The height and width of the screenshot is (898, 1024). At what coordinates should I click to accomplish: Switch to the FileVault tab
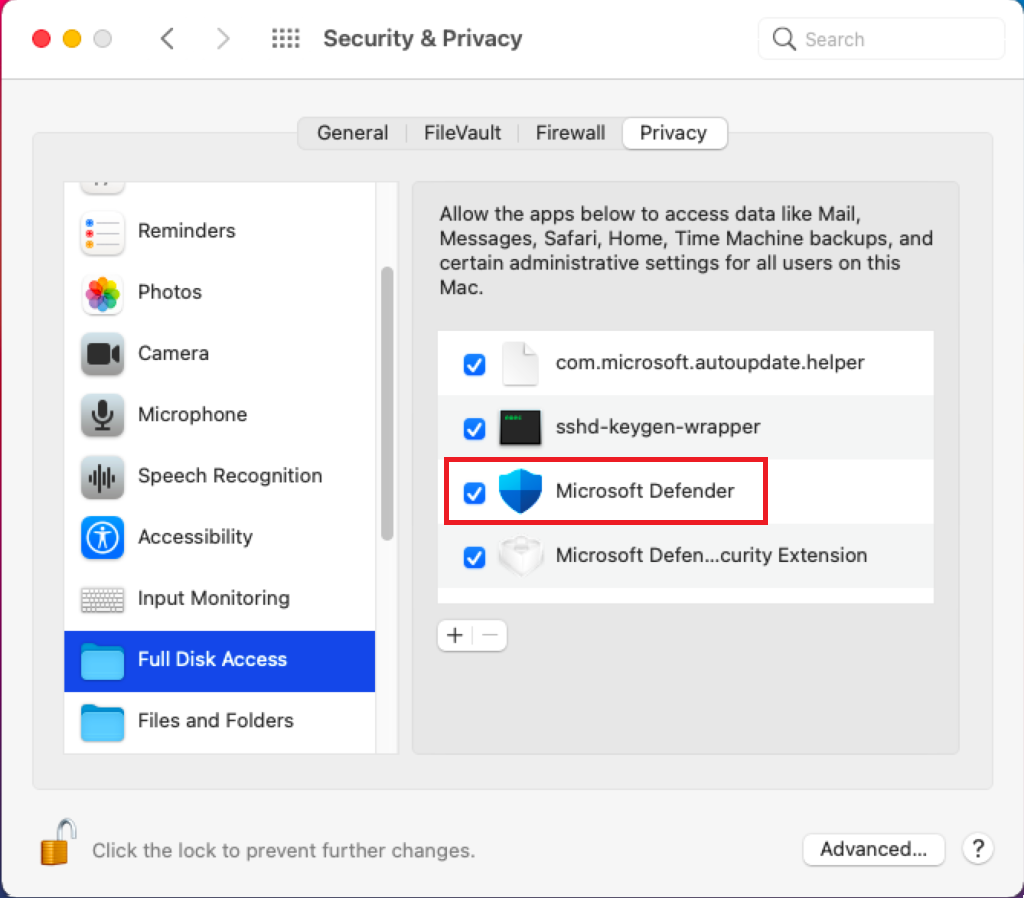[462, 133]
